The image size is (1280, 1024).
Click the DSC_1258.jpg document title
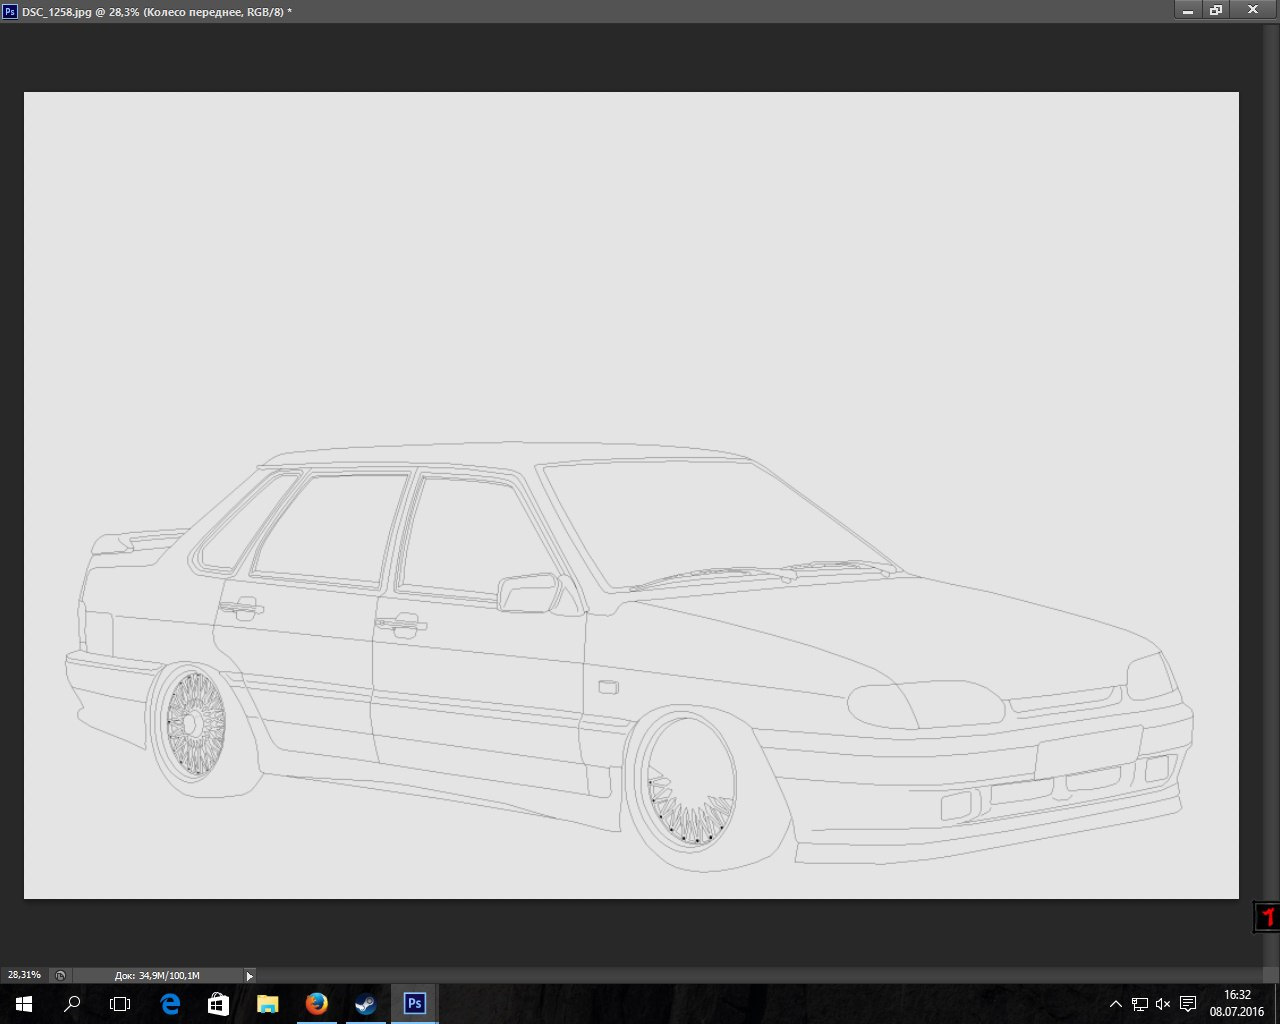coord(156,11)
